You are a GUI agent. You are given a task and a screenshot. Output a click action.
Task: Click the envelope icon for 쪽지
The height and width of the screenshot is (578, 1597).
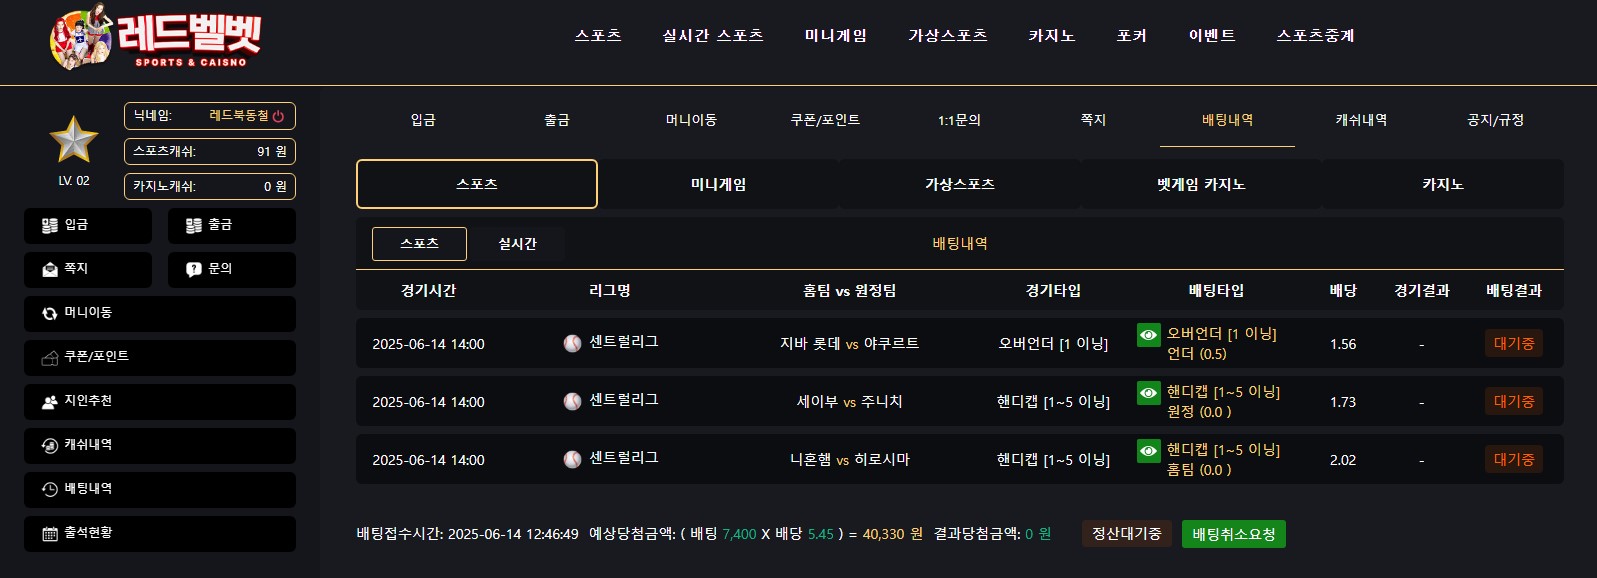(50, 269)
